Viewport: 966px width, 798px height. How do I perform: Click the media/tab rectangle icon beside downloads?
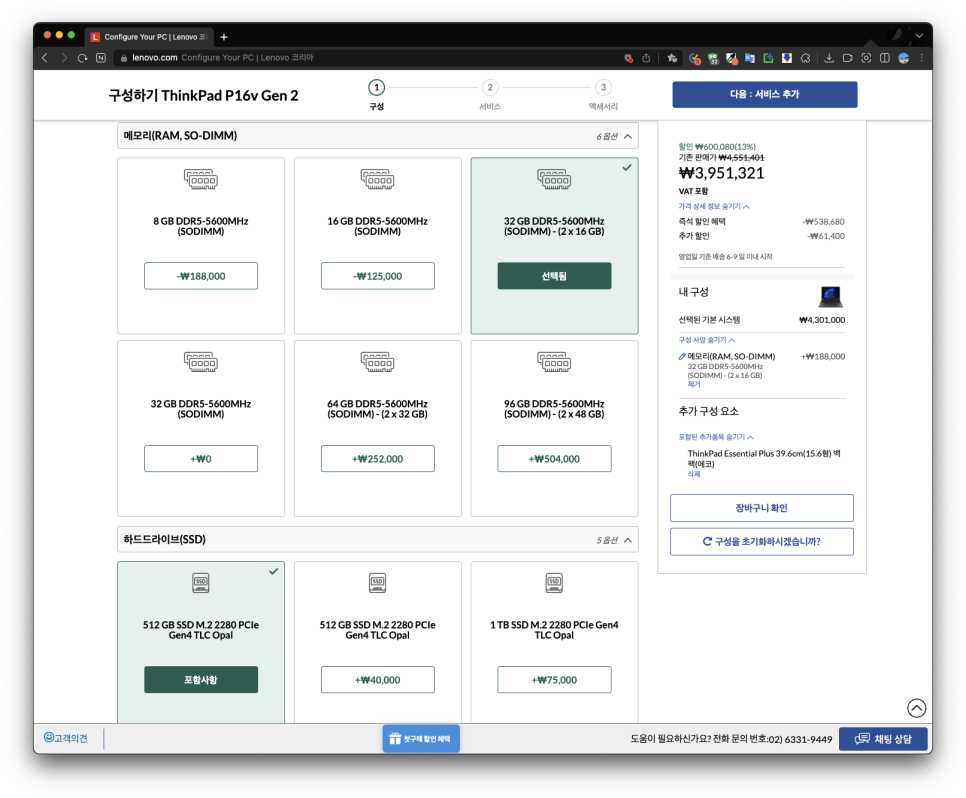[848, 58]
